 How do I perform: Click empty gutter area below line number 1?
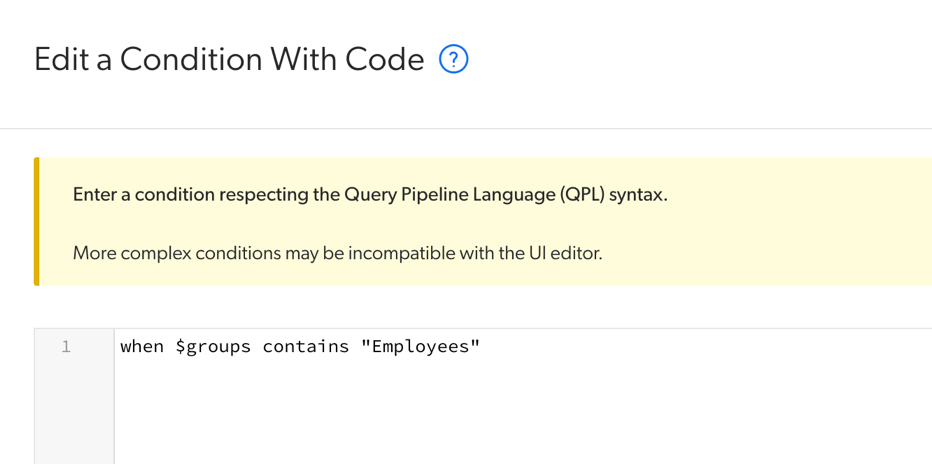tap(73, 420)
